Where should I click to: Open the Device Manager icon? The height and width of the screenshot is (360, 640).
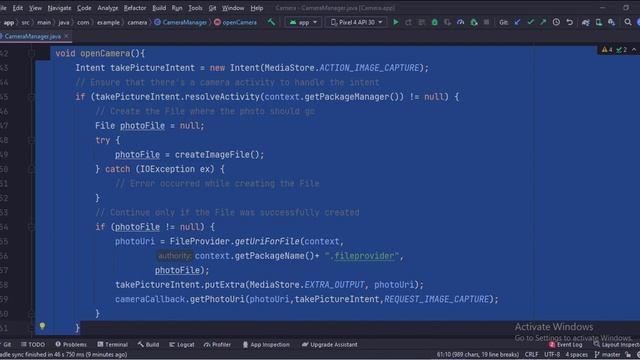point(598,22)
